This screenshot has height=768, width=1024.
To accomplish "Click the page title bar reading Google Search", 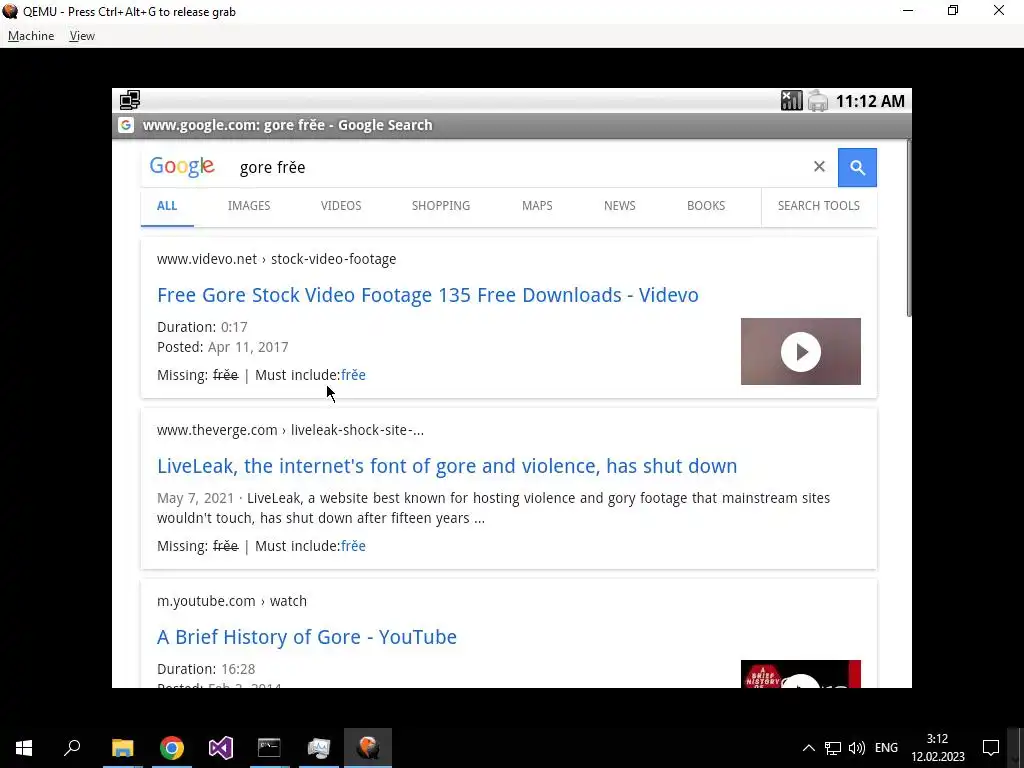I will [x=512, y=125].
